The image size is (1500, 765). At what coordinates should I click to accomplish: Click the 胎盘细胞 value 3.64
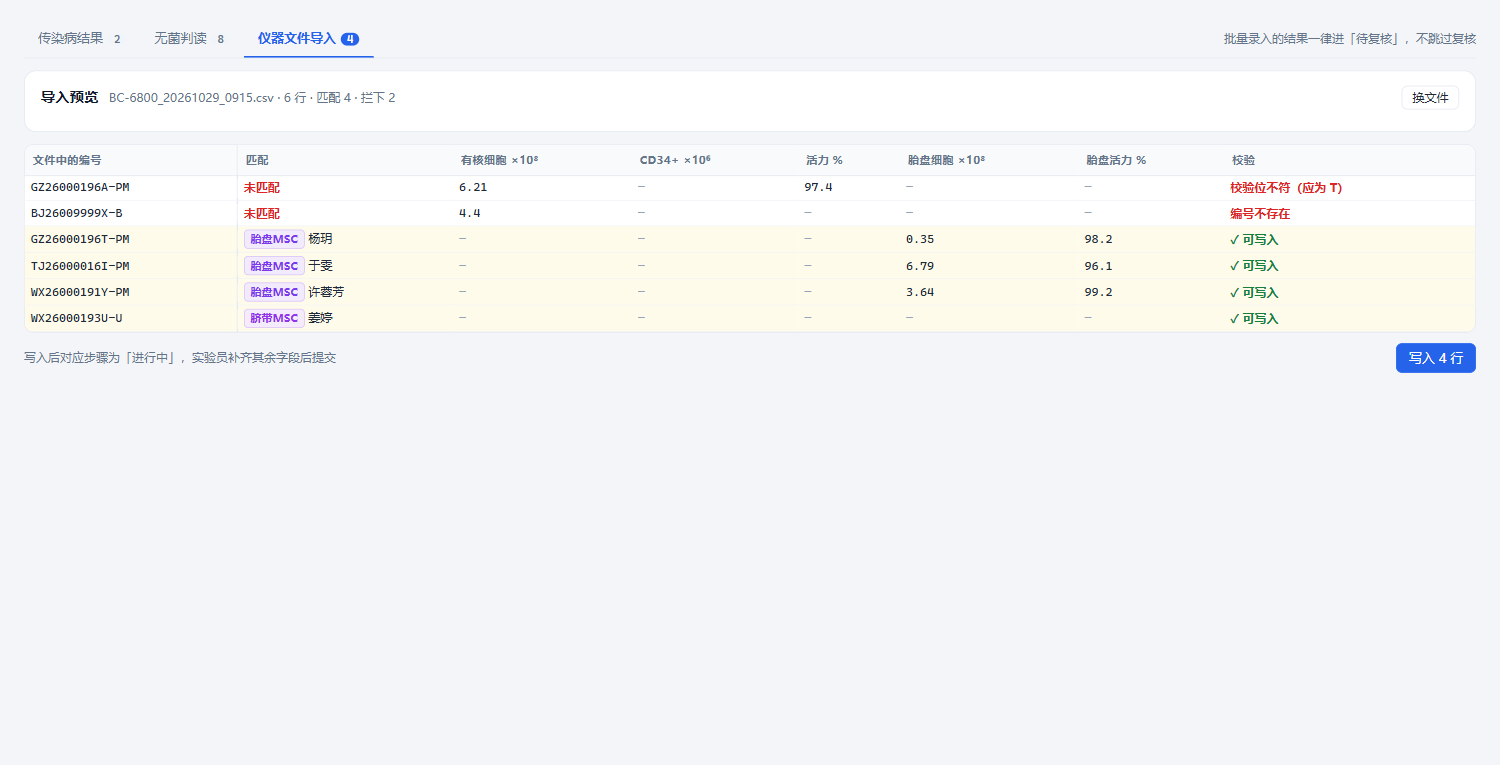click(x=920, y=292)
